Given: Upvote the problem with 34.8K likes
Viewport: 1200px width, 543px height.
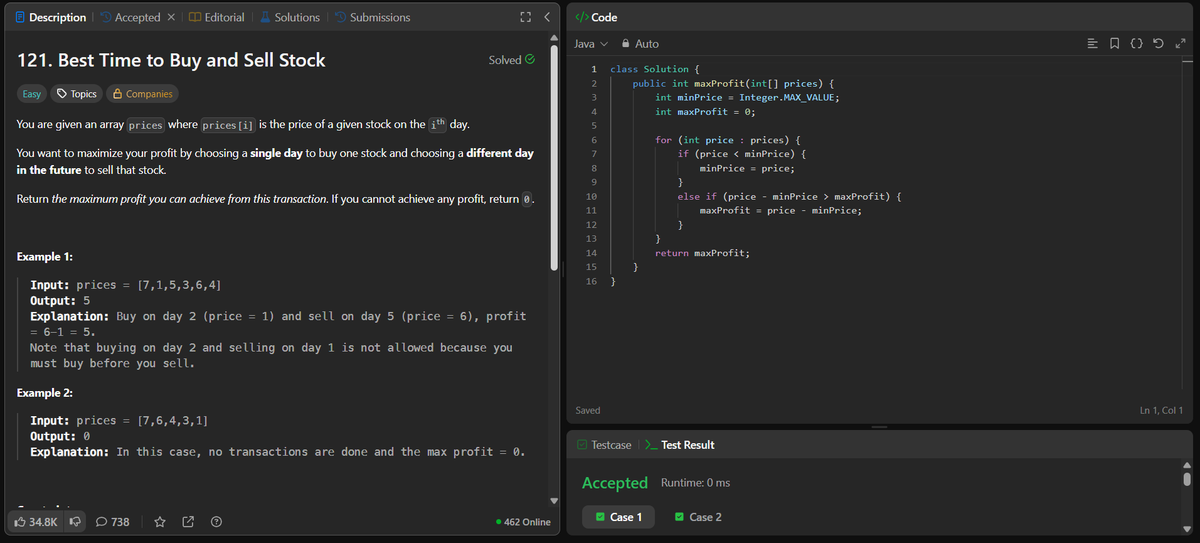Looking at the screenshot, I should tap(38, 521).
